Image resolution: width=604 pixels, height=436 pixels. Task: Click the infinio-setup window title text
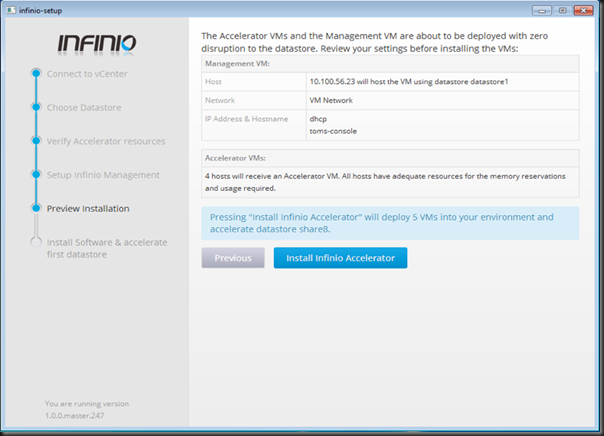(x=40, y=10)
